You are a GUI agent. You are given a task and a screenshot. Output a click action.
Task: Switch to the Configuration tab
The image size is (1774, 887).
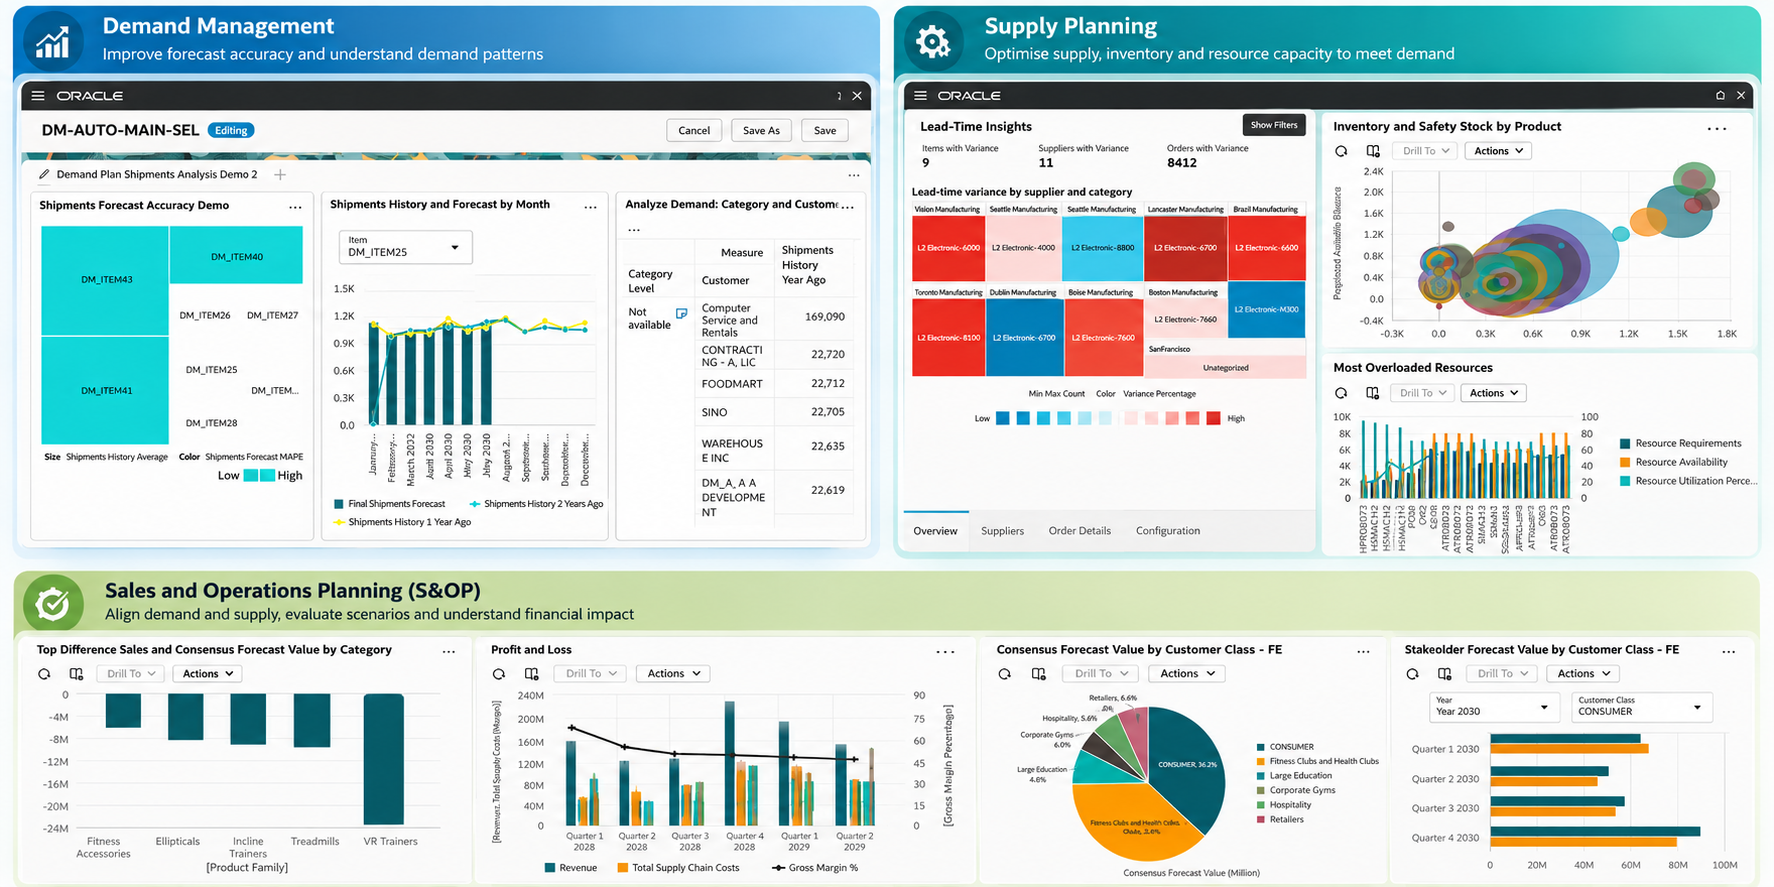tap(1167, 531)
